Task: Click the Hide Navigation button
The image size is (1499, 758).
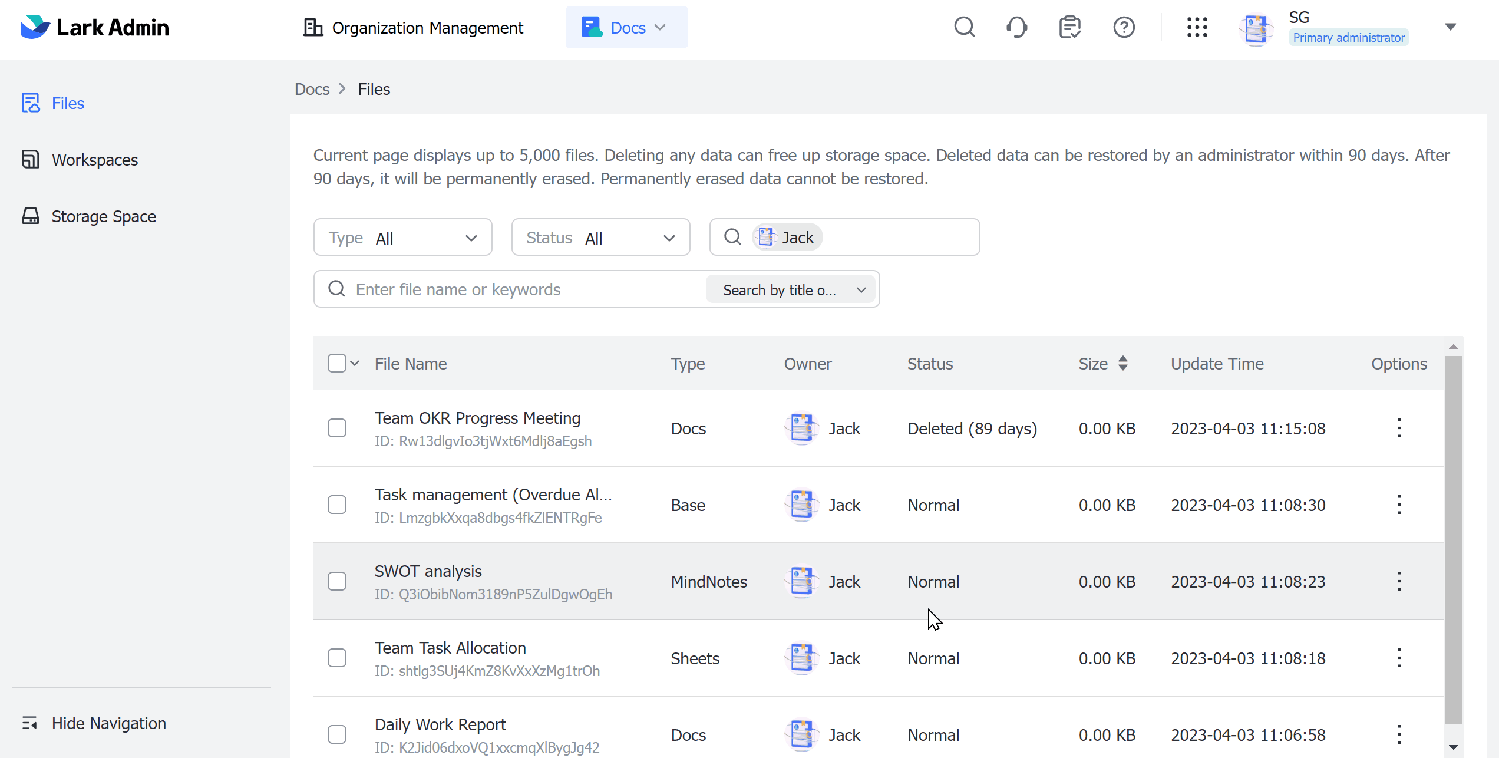Action: (93, 723)
